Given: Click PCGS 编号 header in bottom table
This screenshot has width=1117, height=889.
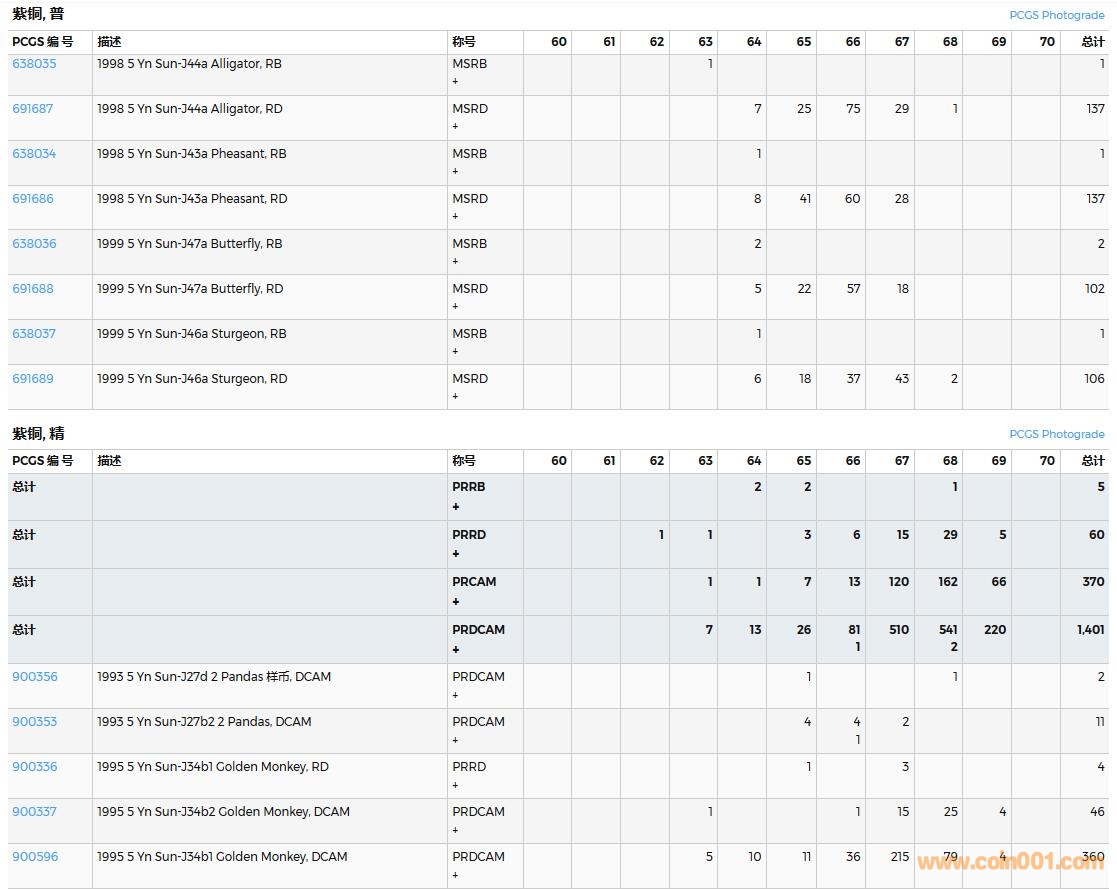Looking at the screenshot, I should click(x=42, y=460).
